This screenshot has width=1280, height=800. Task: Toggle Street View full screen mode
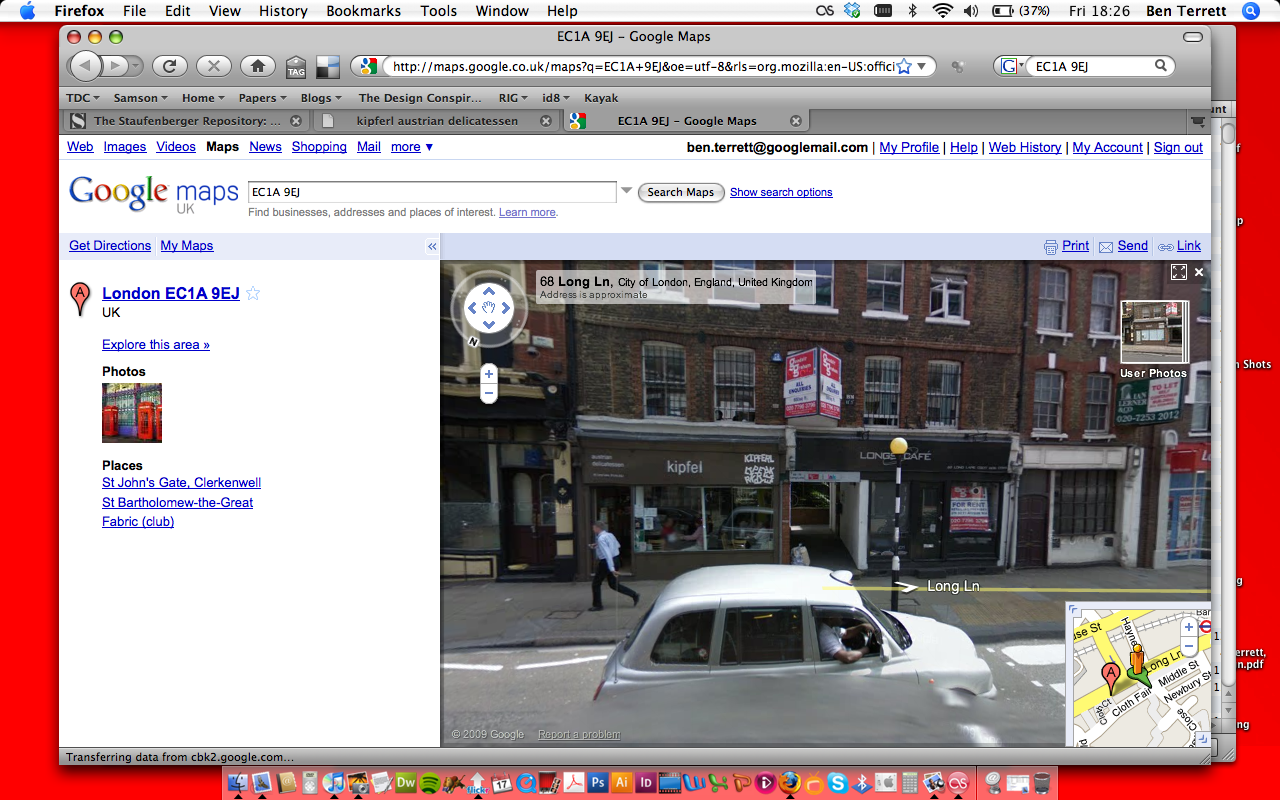point(1178,272)
